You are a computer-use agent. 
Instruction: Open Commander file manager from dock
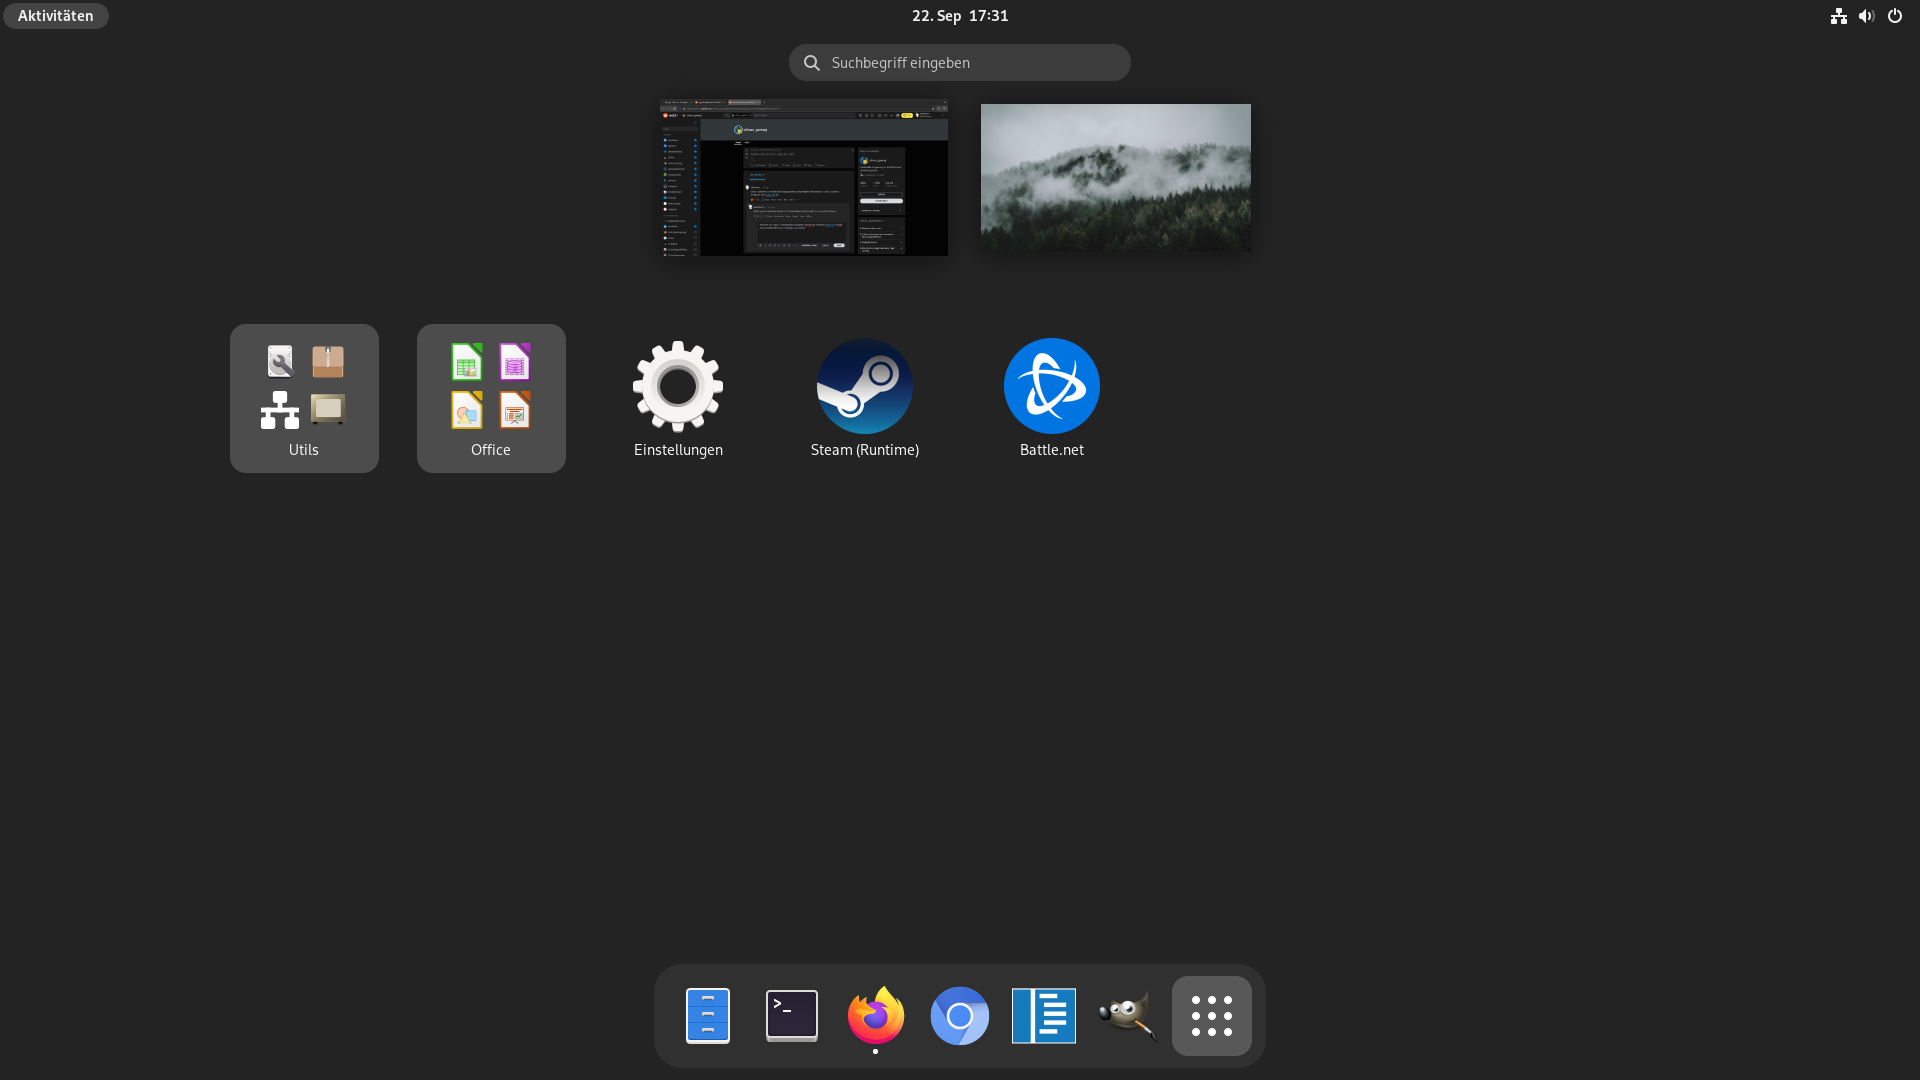(708, 1015)
